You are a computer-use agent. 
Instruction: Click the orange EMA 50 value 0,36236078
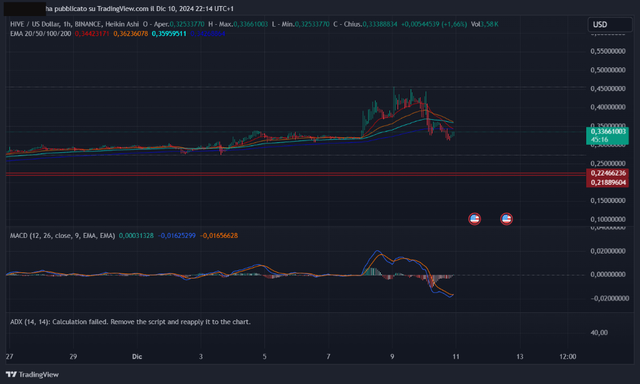(x=131, y=33)
